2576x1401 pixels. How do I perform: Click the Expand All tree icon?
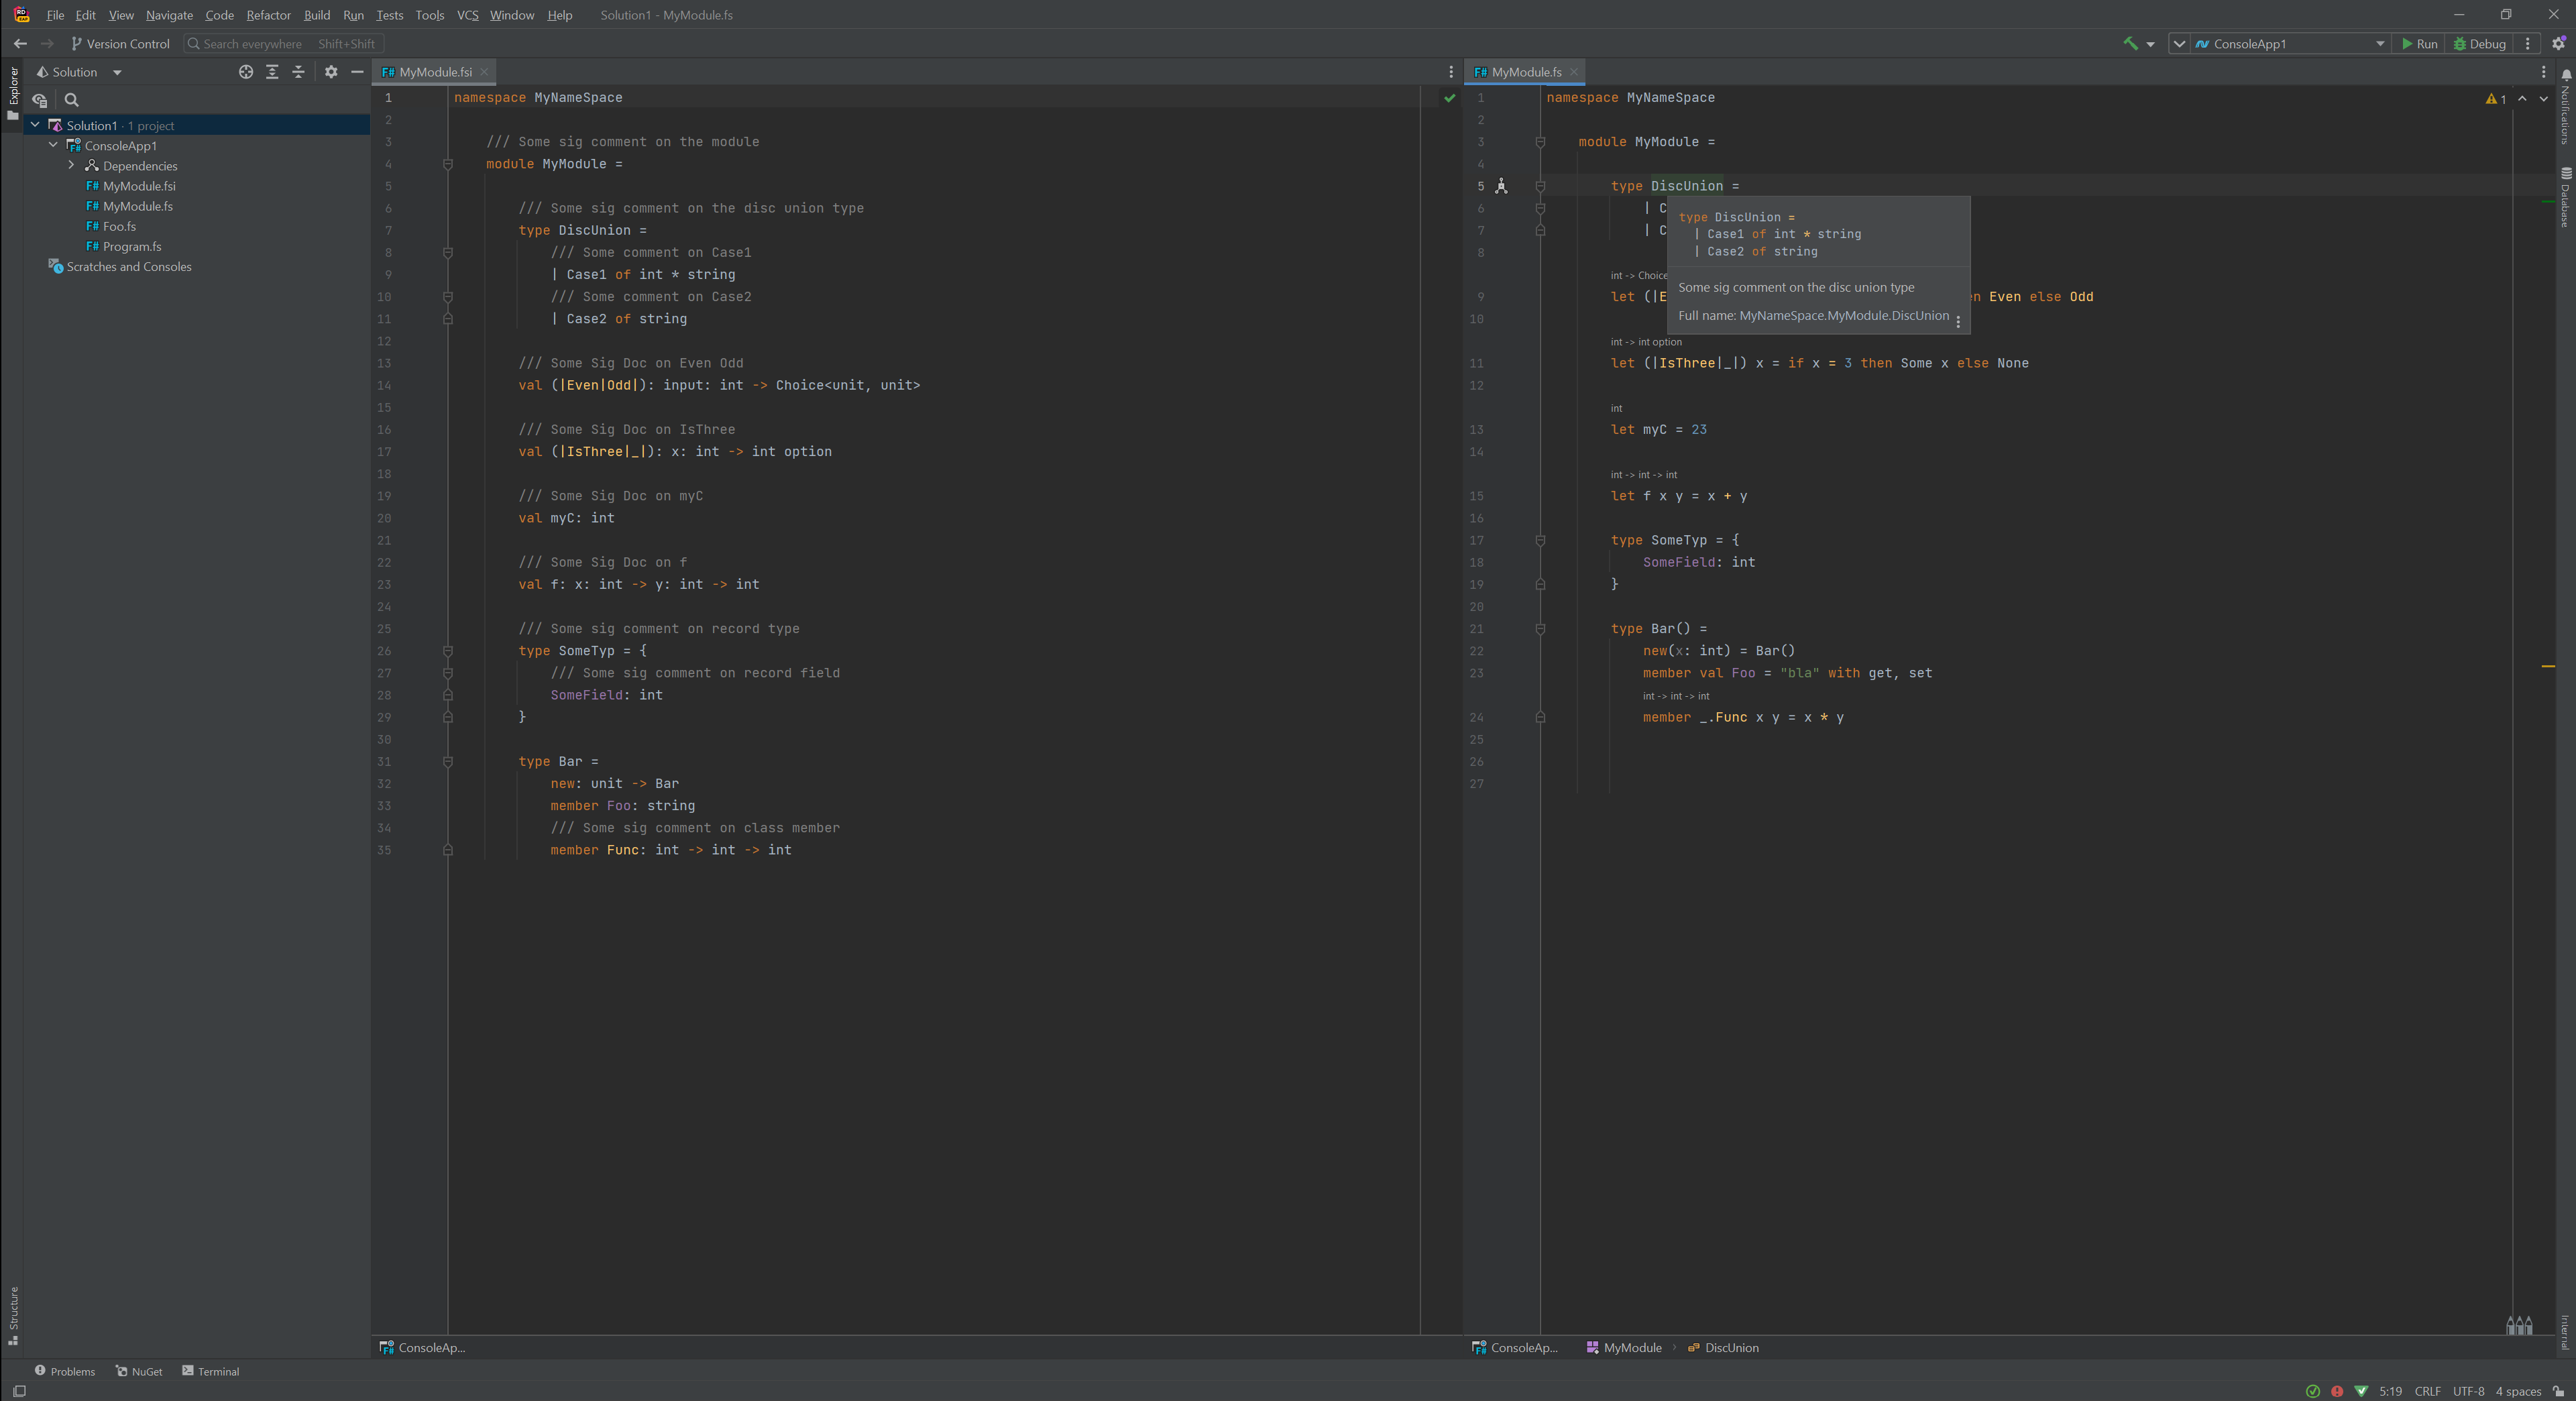[x=272, y=72]
